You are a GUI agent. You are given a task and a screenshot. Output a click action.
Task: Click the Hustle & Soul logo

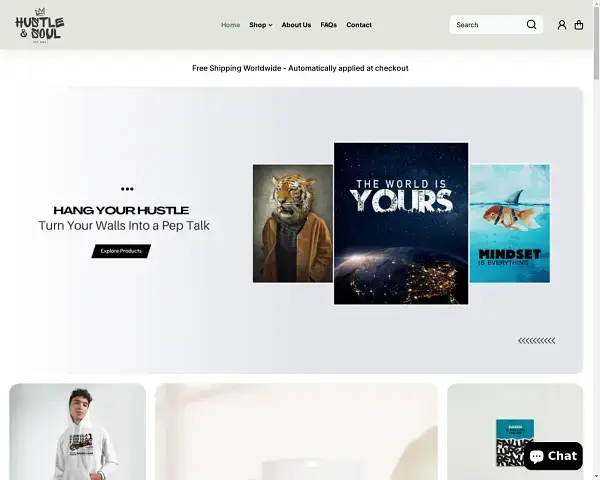click(x=40, y=25)
